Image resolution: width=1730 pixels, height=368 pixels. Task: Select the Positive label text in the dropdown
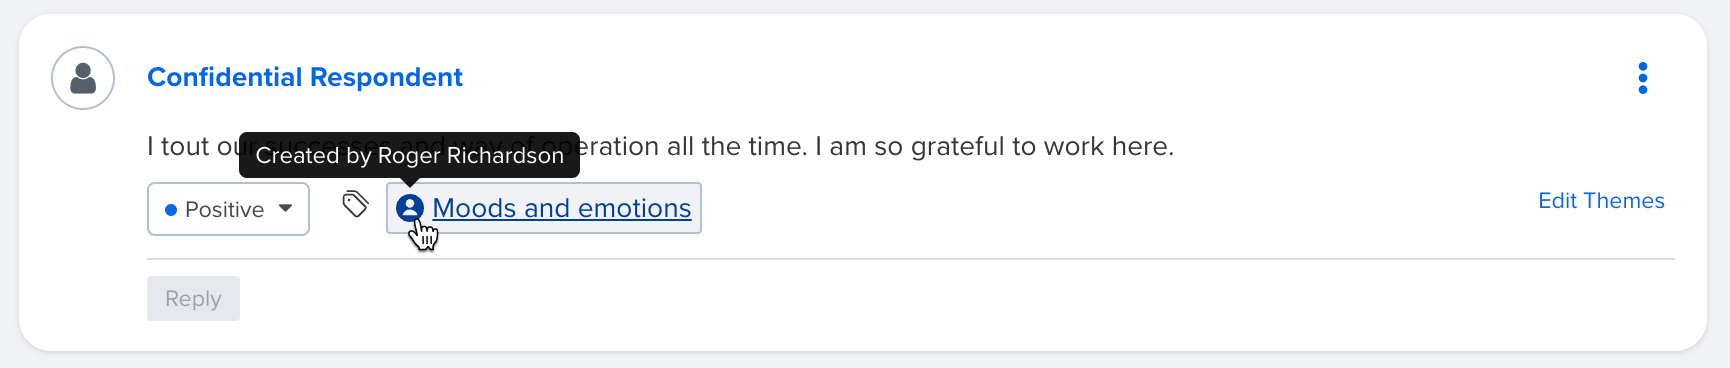224,210
